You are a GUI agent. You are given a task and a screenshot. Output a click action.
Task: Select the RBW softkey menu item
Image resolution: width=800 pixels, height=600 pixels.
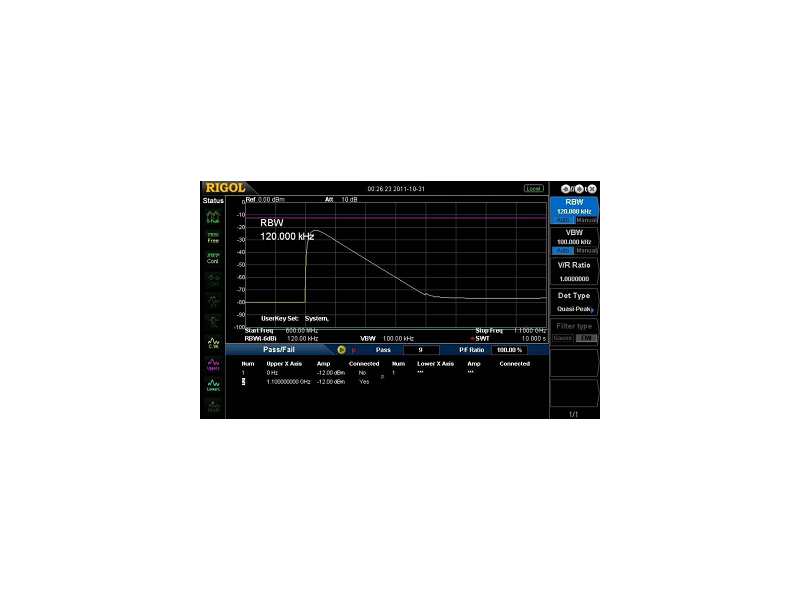pyautogui.click(x=574, y=205)
